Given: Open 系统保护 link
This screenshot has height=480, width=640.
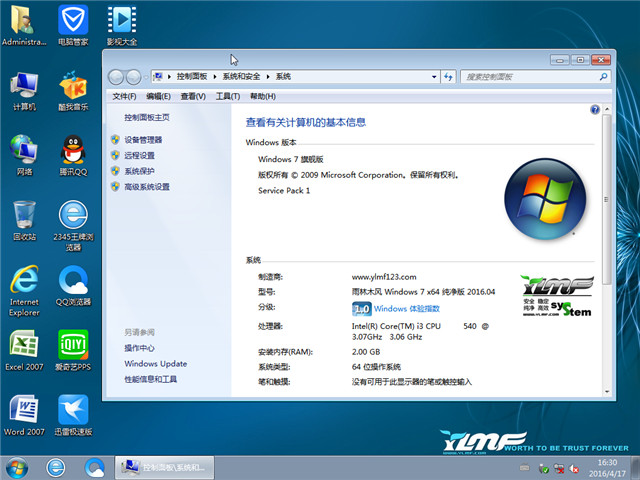Looking at the screenshot, I should coord(139,171).
